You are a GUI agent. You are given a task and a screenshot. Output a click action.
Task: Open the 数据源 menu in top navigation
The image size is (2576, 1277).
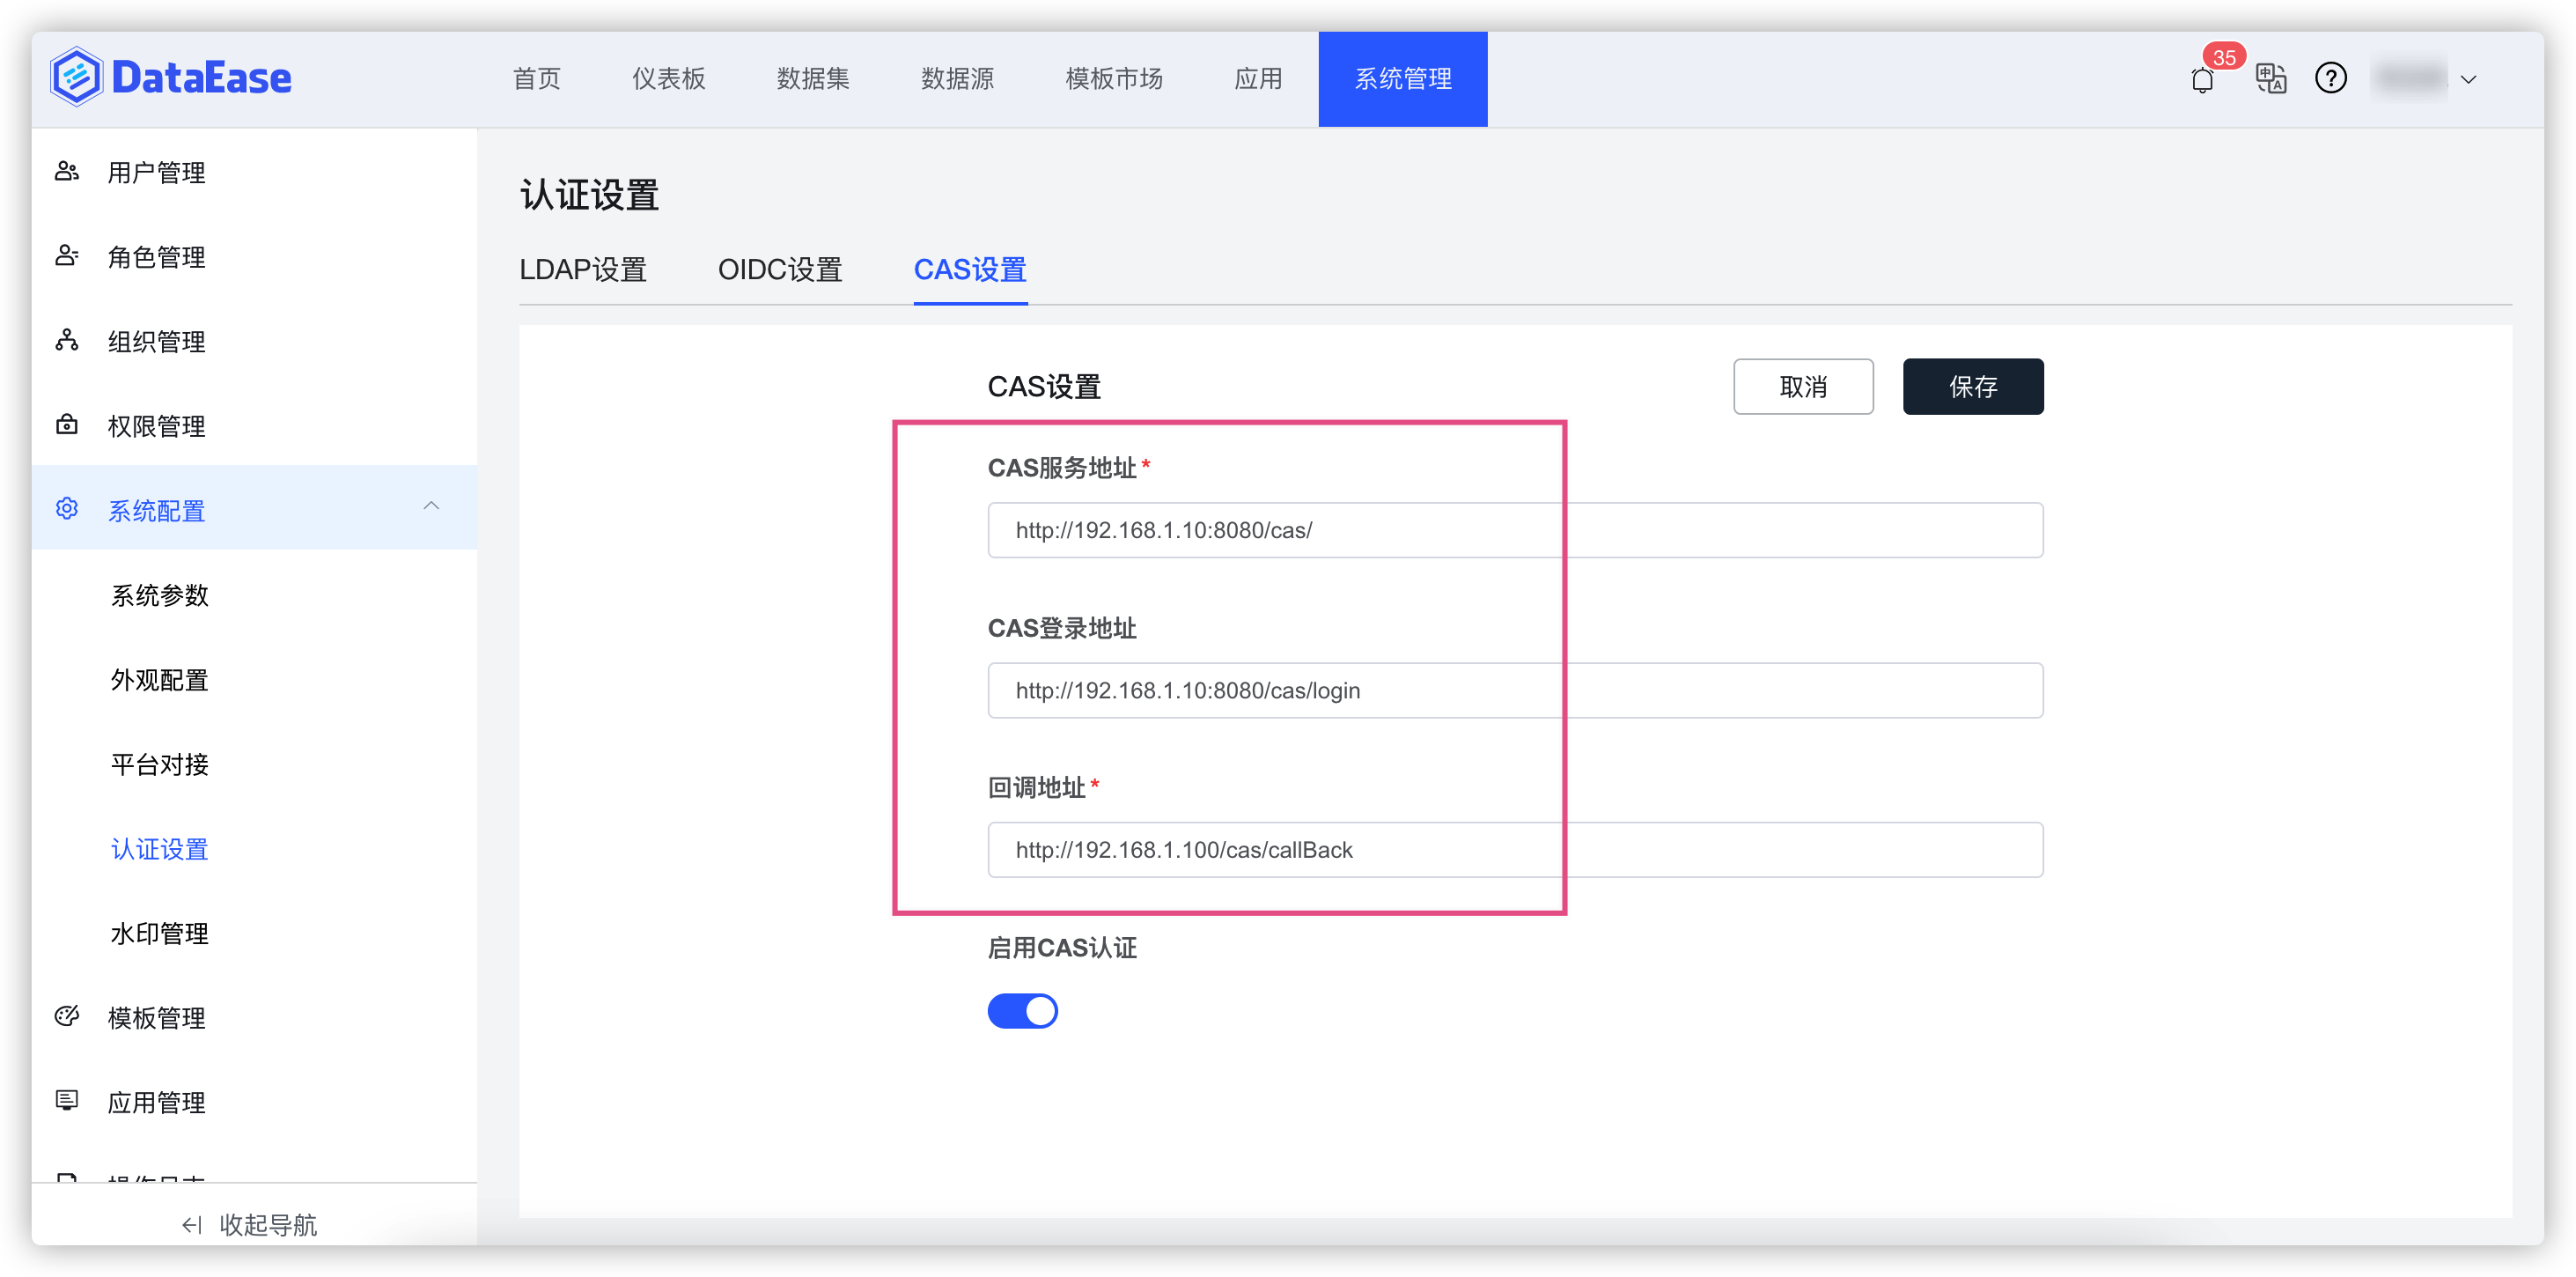click(957, 79)
